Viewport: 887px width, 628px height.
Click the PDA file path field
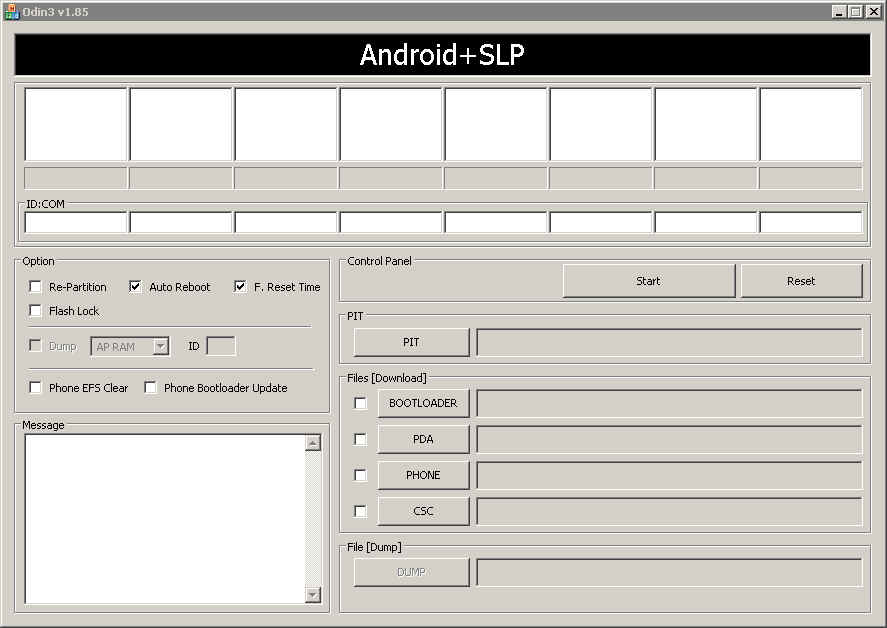click(x=669, y=439)
